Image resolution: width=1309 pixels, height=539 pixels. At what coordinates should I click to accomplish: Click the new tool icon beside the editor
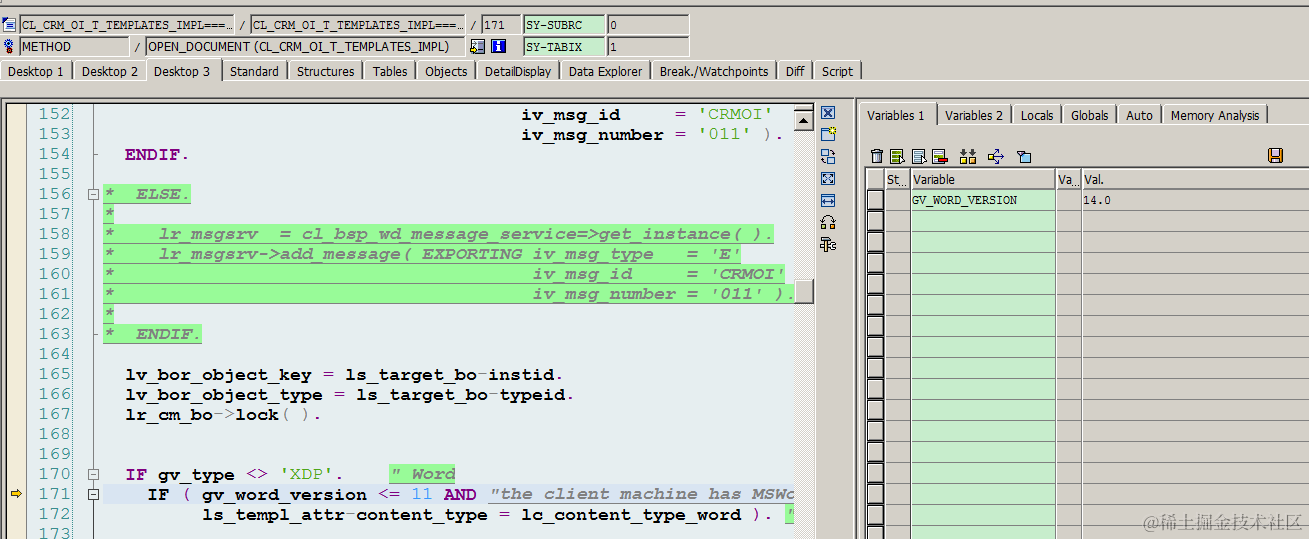[x=828, y=134]
